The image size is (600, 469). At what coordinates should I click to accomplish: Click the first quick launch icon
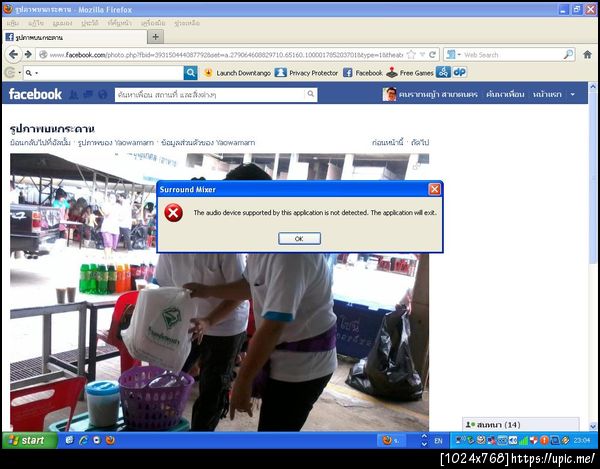(x=69, y=440)
